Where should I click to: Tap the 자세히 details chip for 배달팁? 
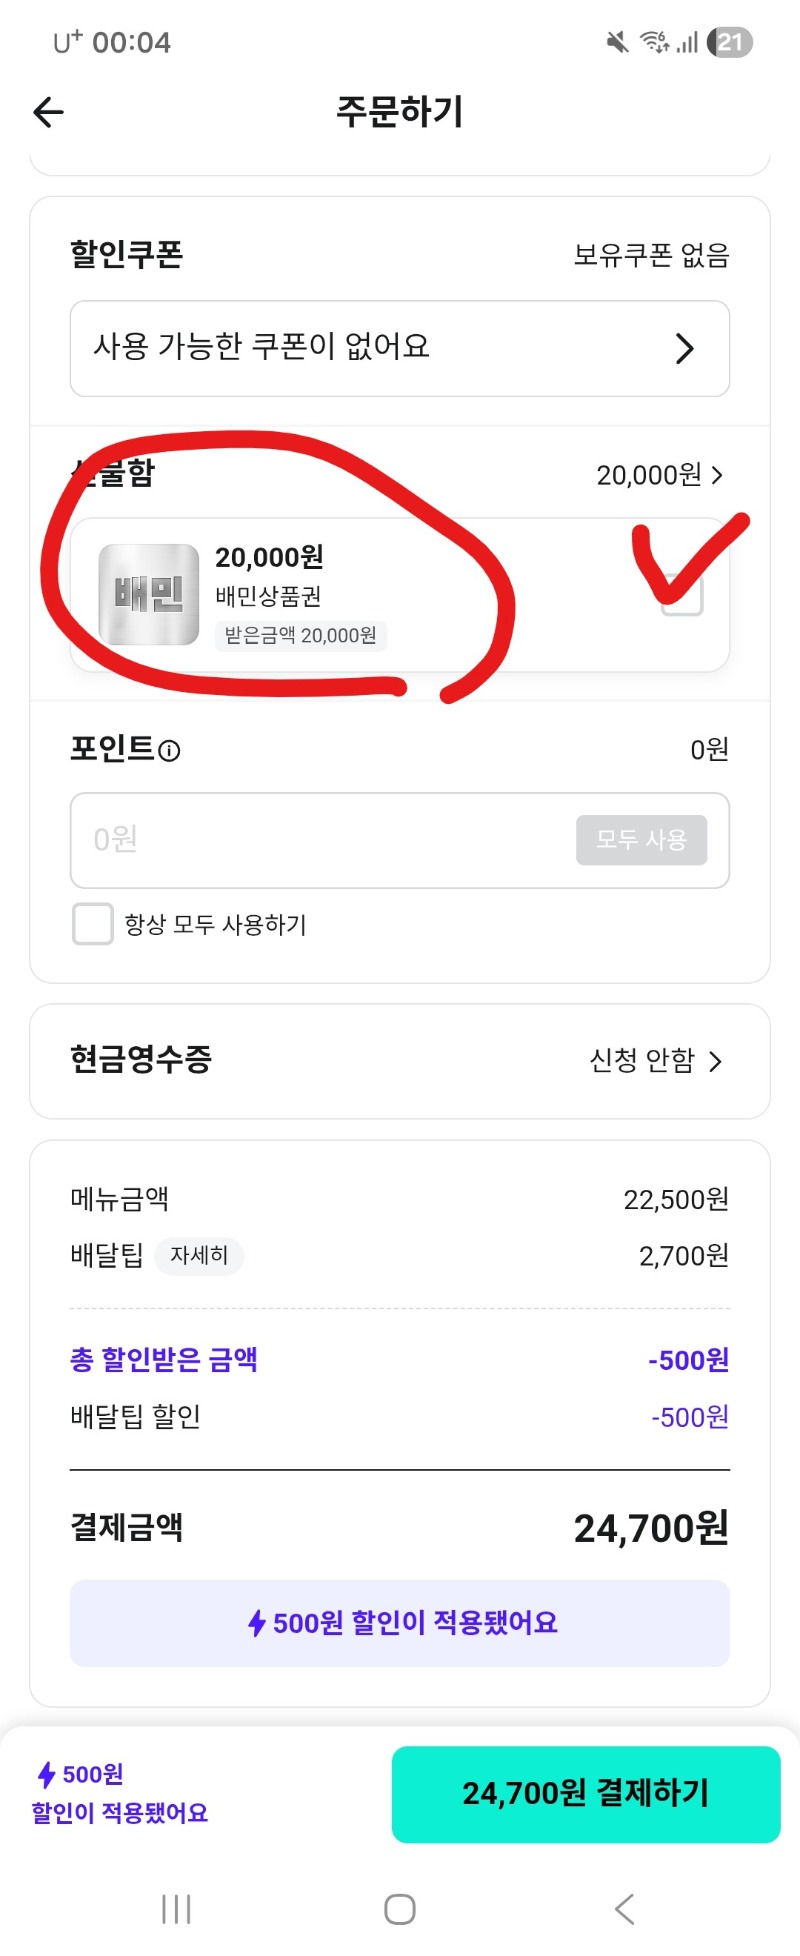coord(199,1255)
